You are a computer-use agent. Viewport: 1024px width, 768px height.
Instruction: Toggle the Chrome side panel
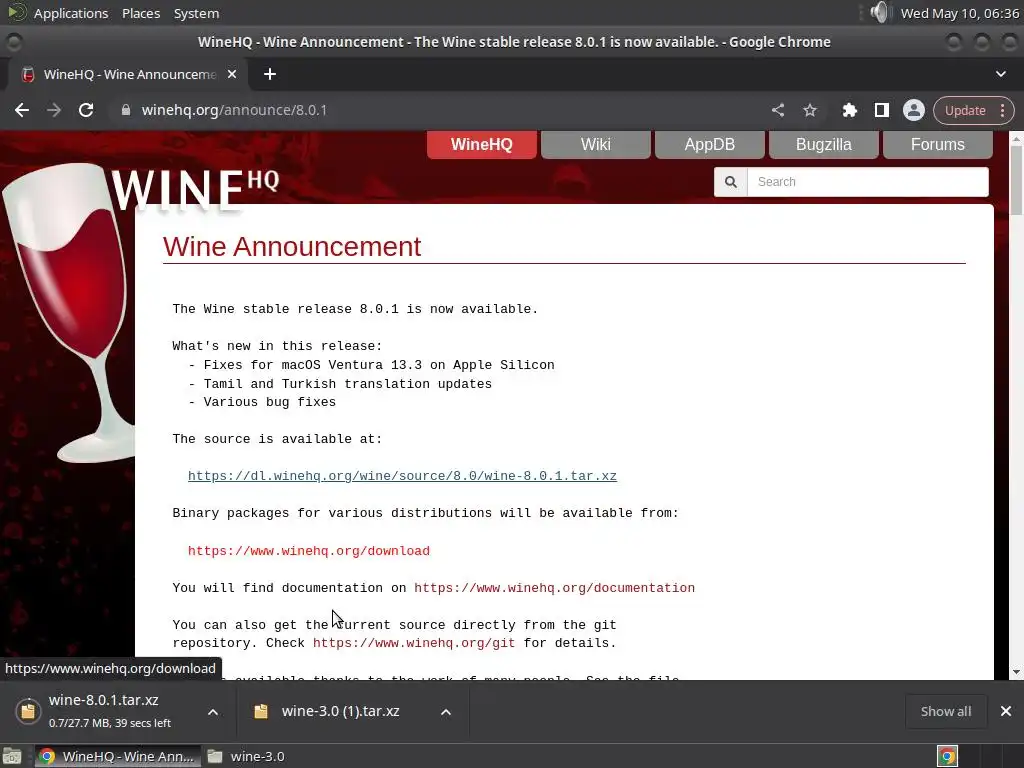[x=882, y=110]
